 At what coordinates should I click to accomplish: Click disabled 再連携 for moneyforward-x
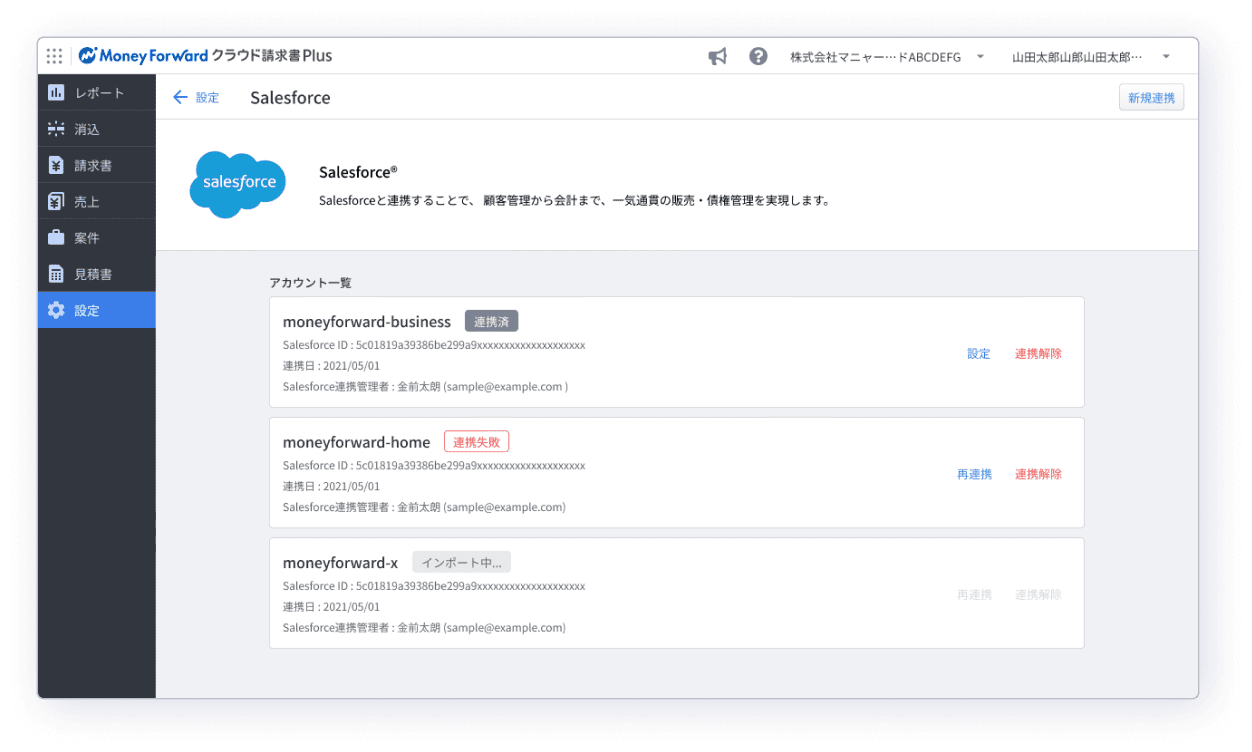(974, 595)
